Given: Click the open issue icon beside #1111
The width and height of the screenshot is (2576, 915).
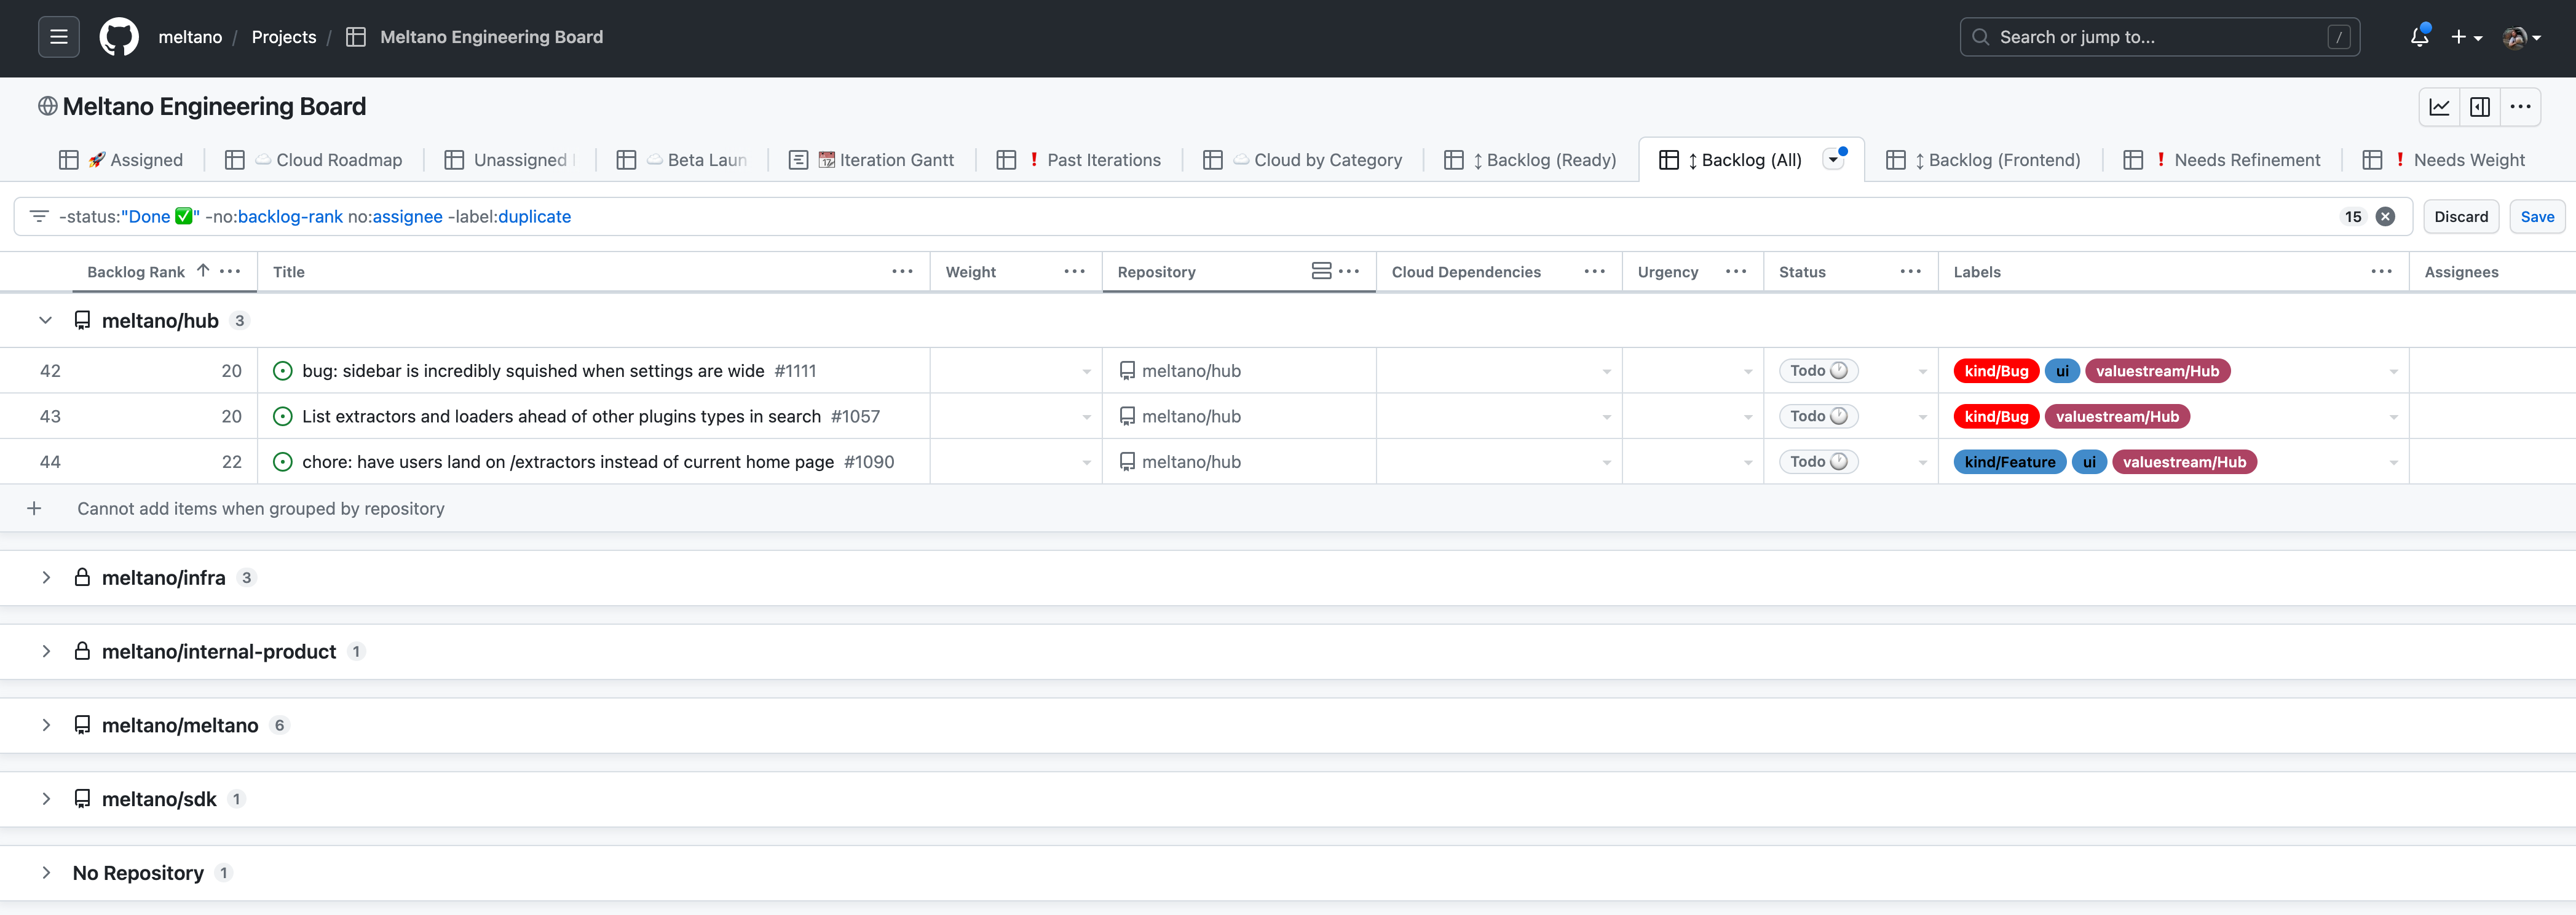Looking at the screenshot, I should click(282, 370).
